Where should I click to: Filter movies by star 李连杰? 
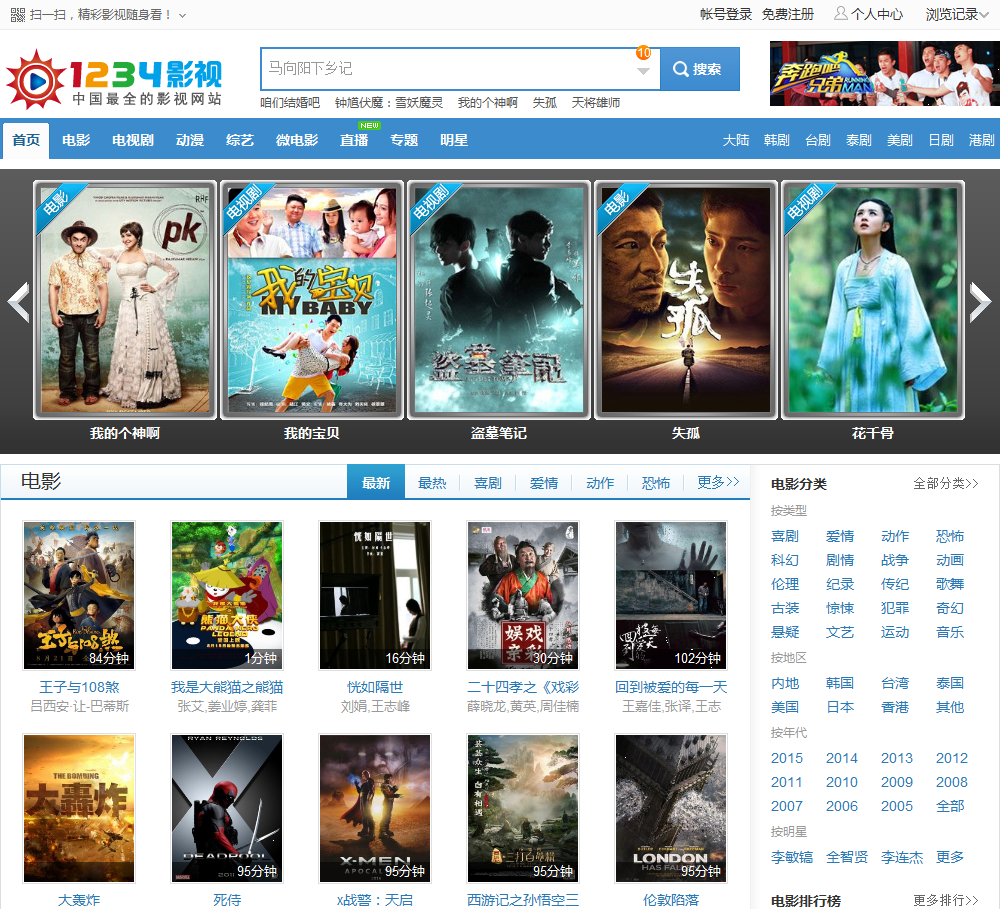[x=901, y=857]
